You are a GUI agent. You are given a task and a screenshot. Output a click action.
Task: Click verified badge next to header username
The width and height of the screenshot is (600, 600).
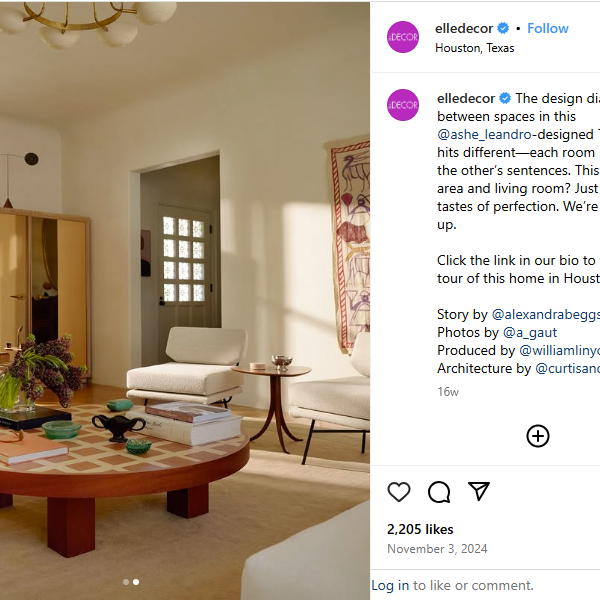point(503,28)
